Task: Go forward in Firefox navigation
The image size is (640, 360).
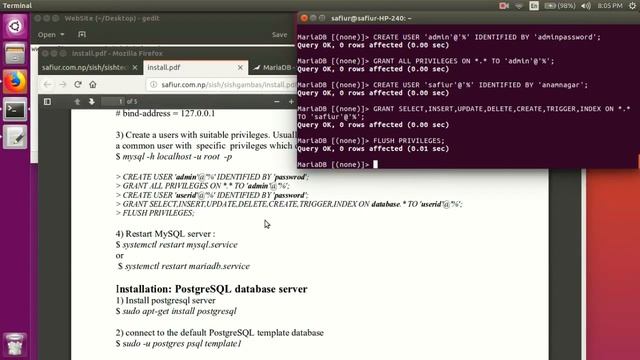Action: click(x=62, y=84)
